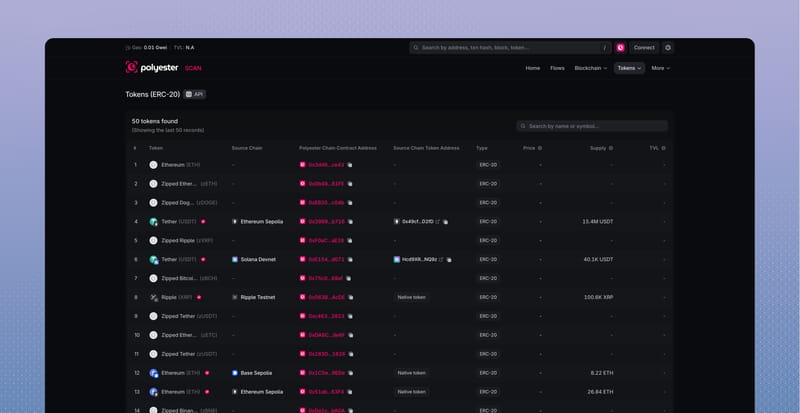Copy contract address in Ripple (XRP) row
This screenshot has height=413, width=800.
[351, 297]
